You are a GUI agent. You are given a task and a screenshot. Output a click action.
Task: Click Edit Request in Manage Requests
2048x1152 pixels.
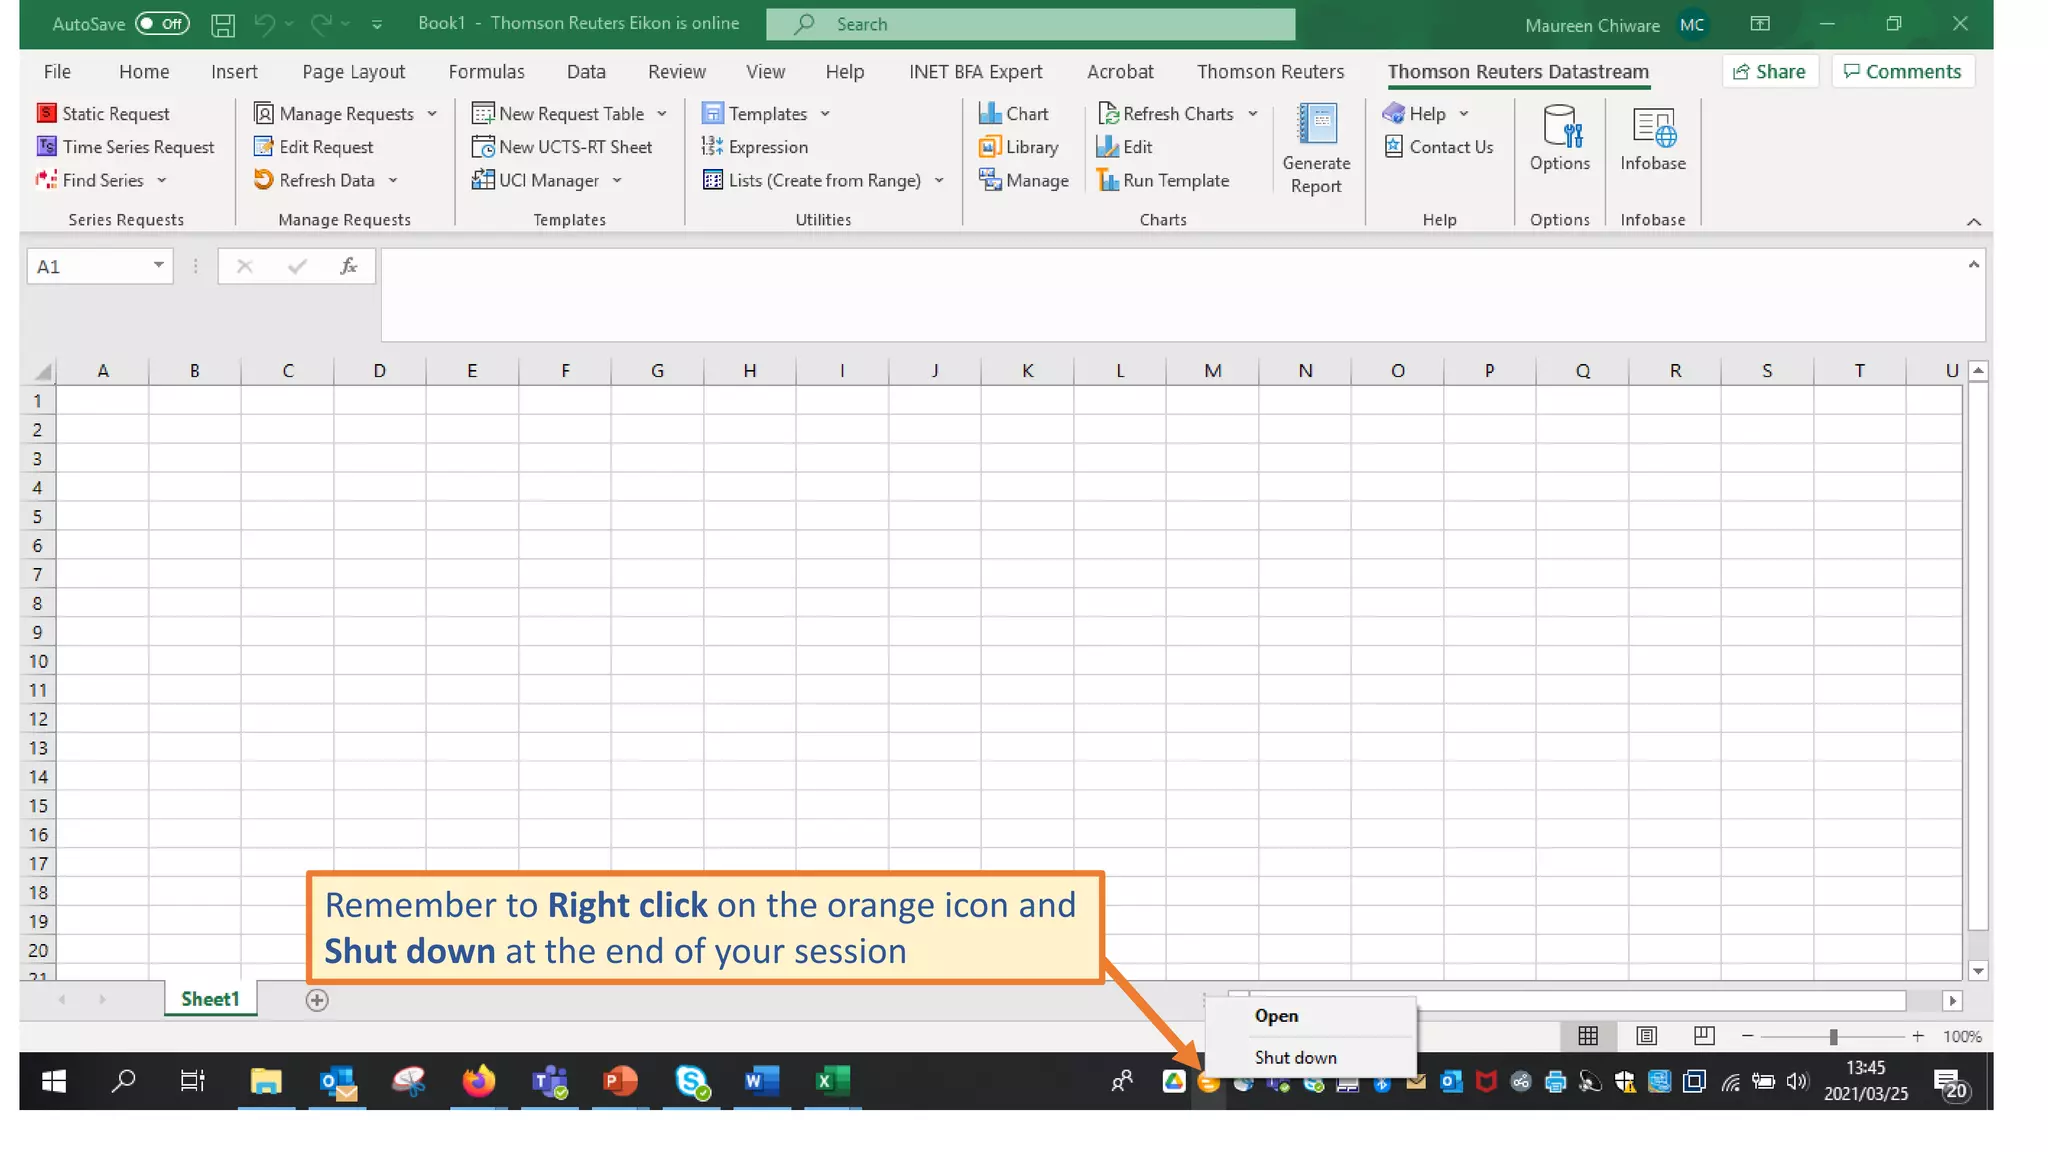coord(313,147)
